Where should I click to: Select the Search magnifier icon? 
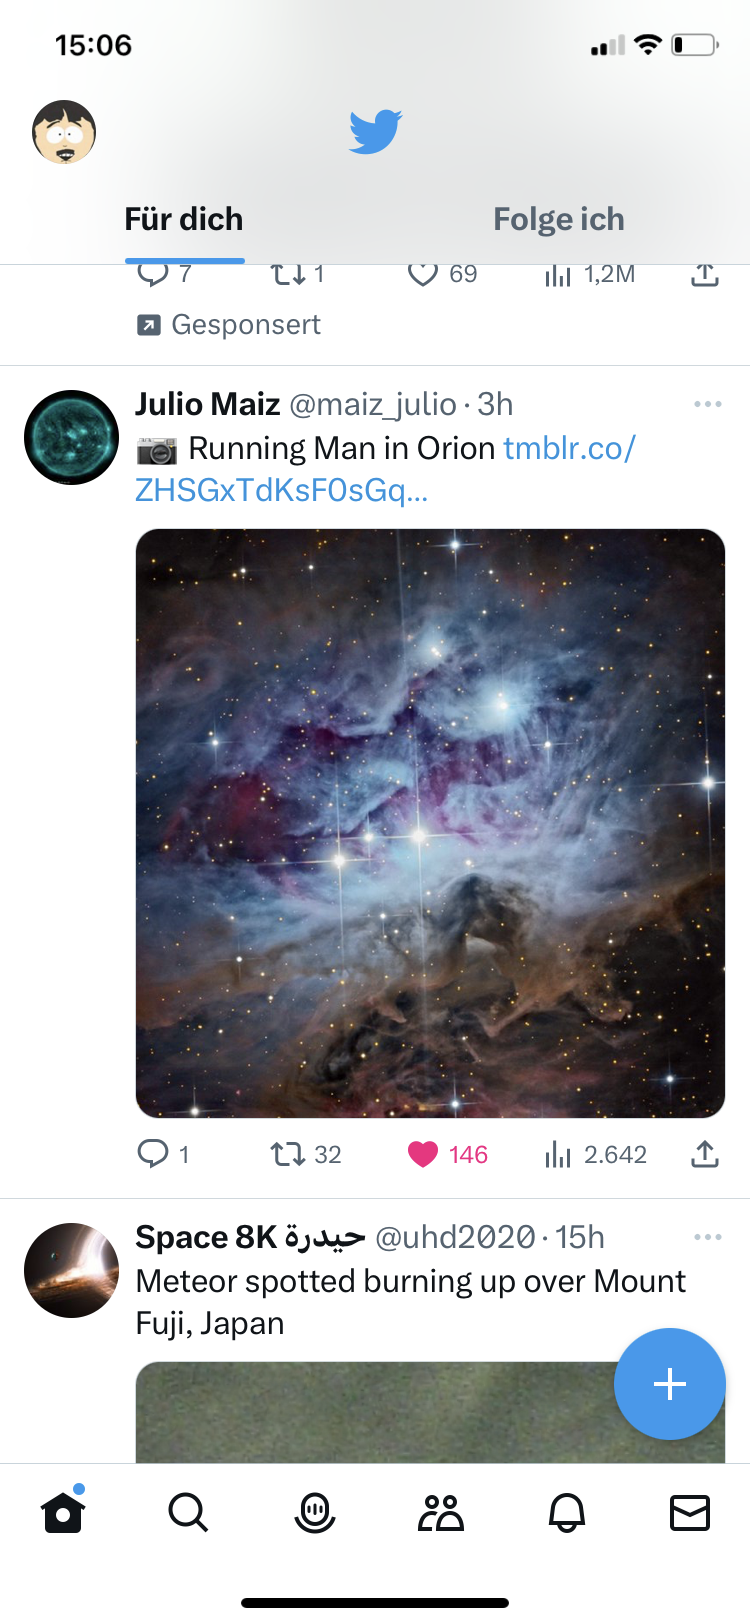coord(188,1512)
